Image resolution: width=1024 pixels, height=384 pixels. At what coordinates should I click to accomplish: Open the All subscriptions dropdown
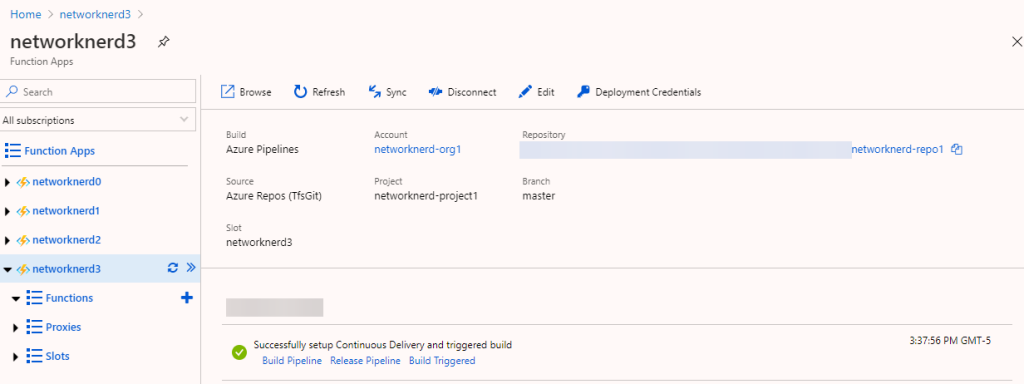click(98, 120)
